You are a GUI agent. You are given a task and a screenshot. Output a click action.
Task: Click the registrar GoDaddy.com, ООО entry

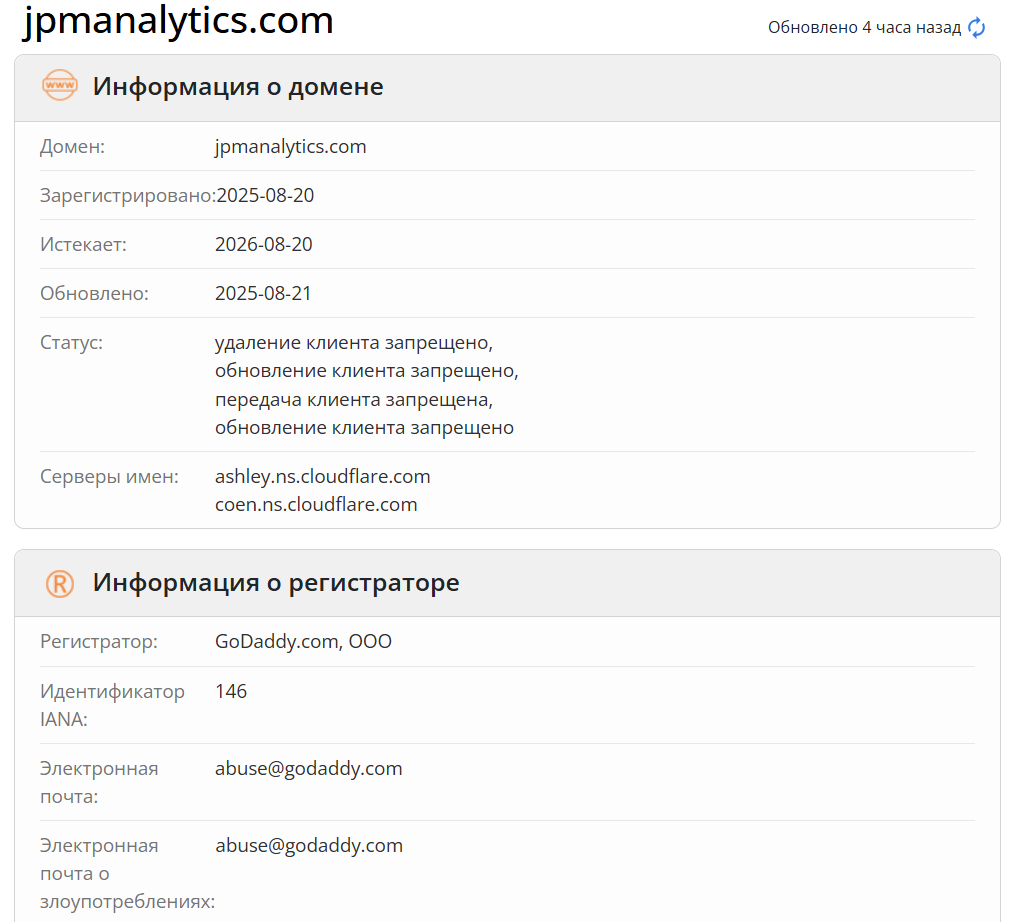303,641
